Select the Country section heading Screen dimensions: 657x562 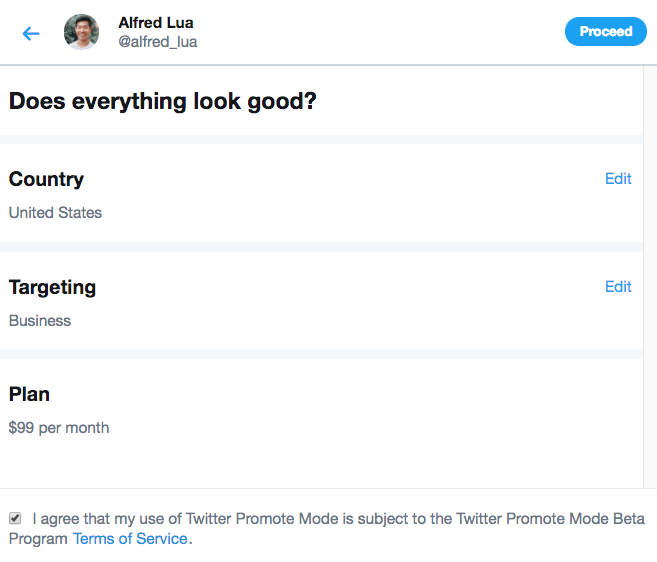point(46,179)
